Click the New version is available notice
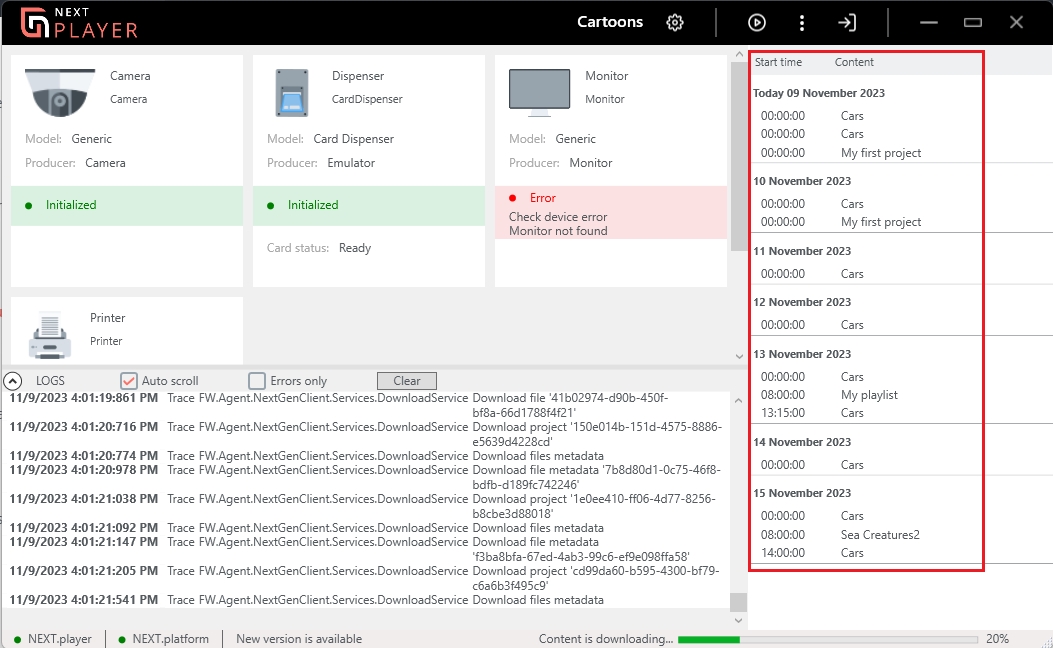Image resolution: width=1053 pixels, height=648 pixels. tap(298, 639)
